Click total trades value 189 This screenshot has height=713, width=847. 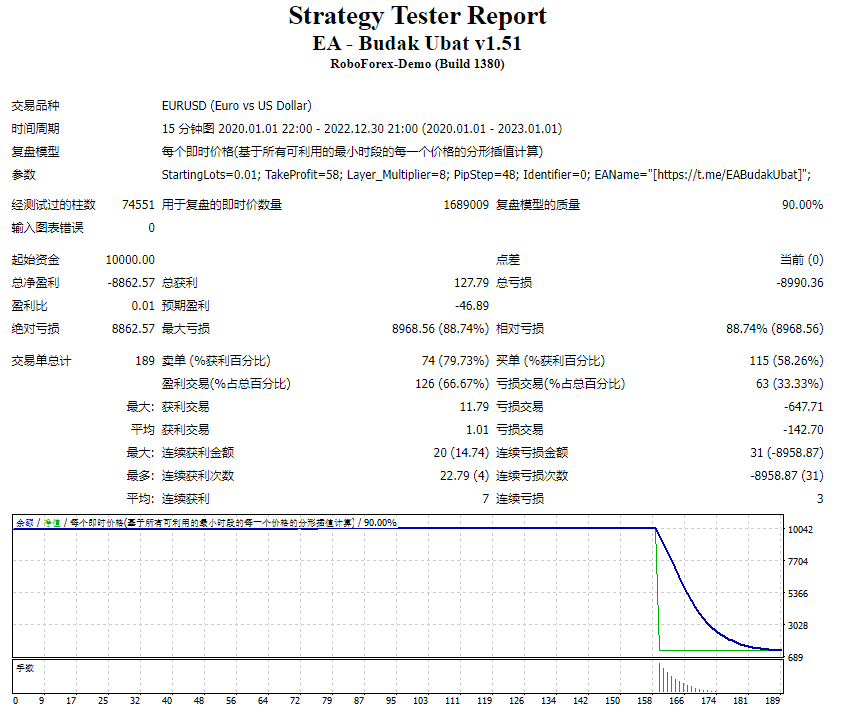(145, 360)
